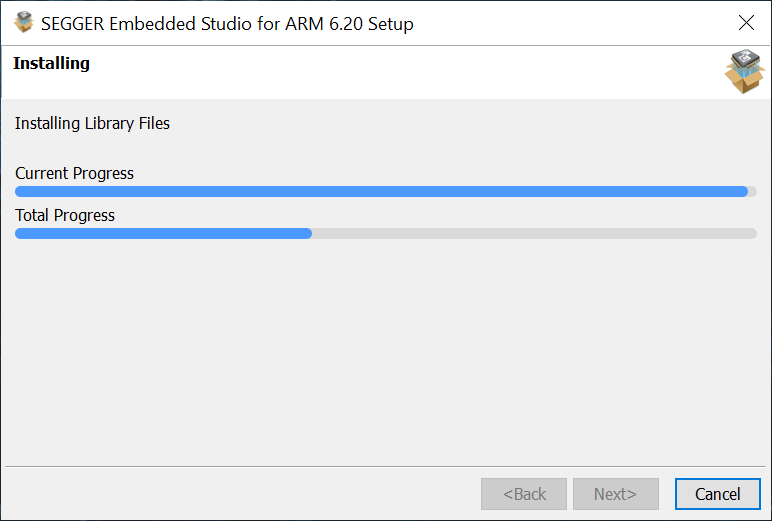Click the blank footer area left of the Back button
The height and width of the screenshot is (521, 772).
(x=240, y=494)
